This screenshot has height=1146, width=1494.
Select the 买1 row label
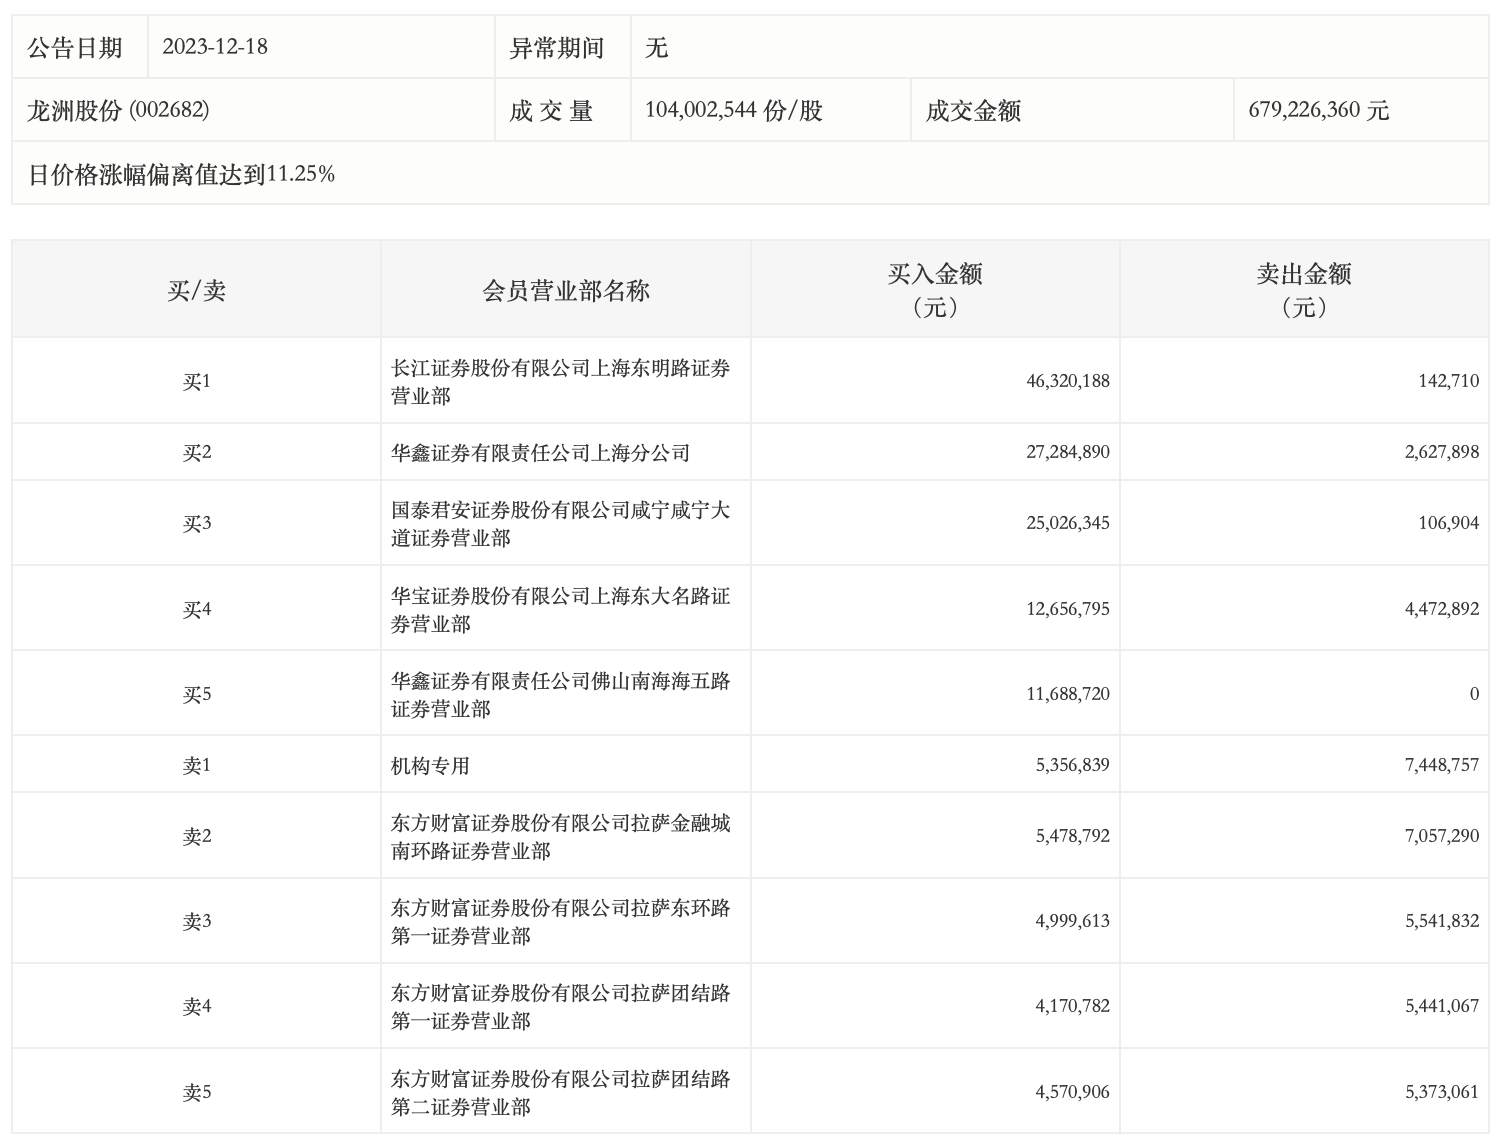point(197,381)
